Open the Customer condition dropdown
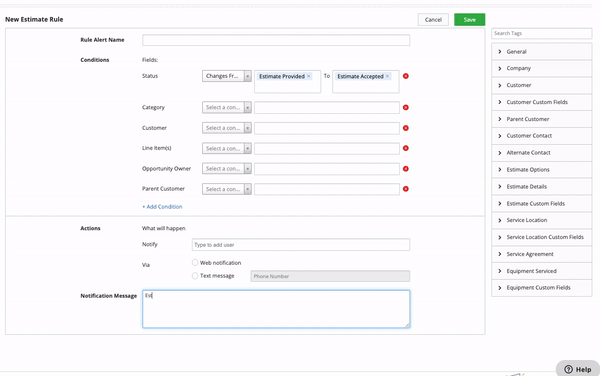This screenshot has height=376, width=600. tap(227, 128)
